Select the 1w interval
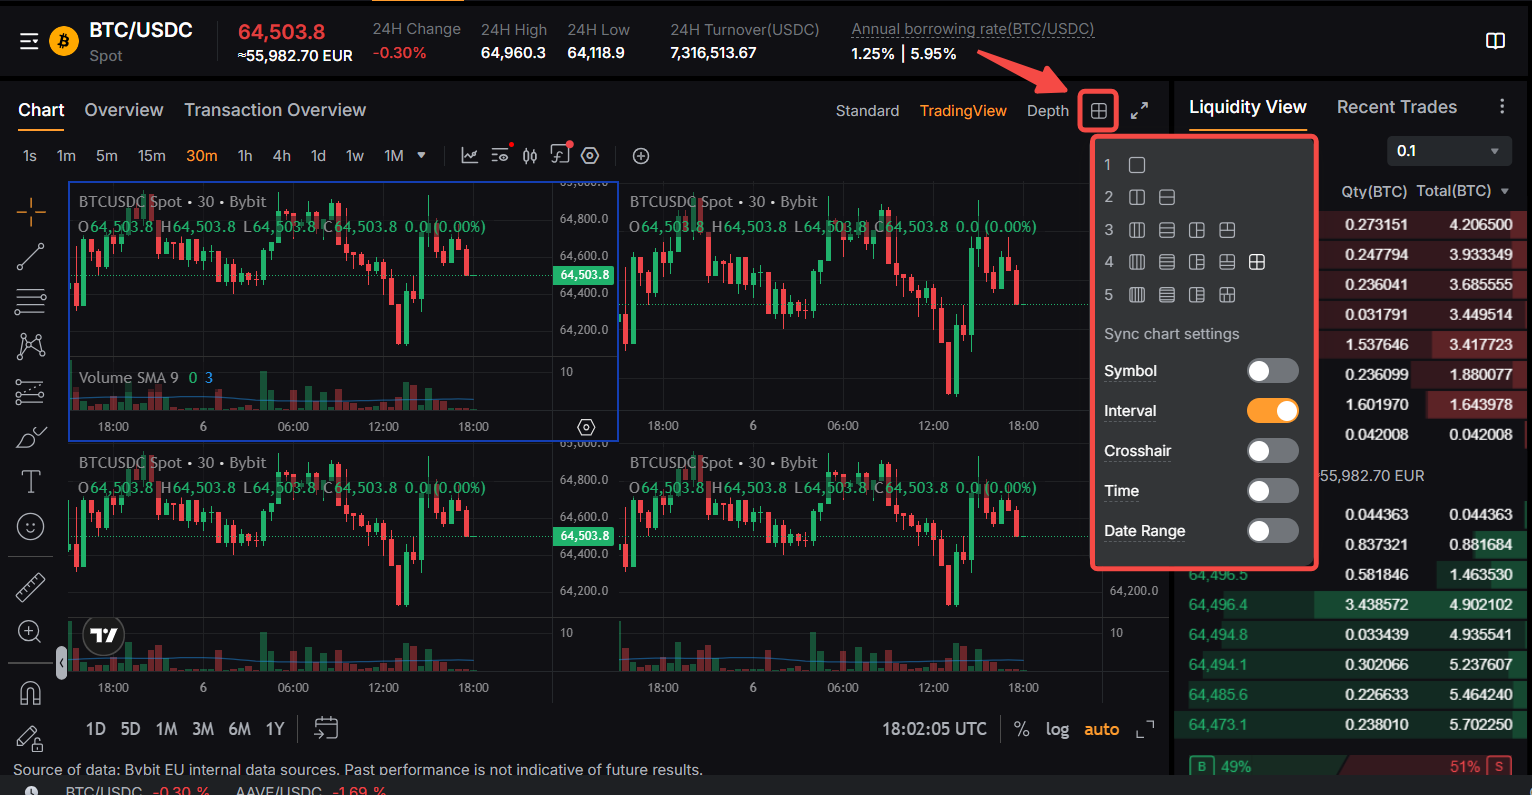This screenshot has width=1532, height=795. coord(355,155)
